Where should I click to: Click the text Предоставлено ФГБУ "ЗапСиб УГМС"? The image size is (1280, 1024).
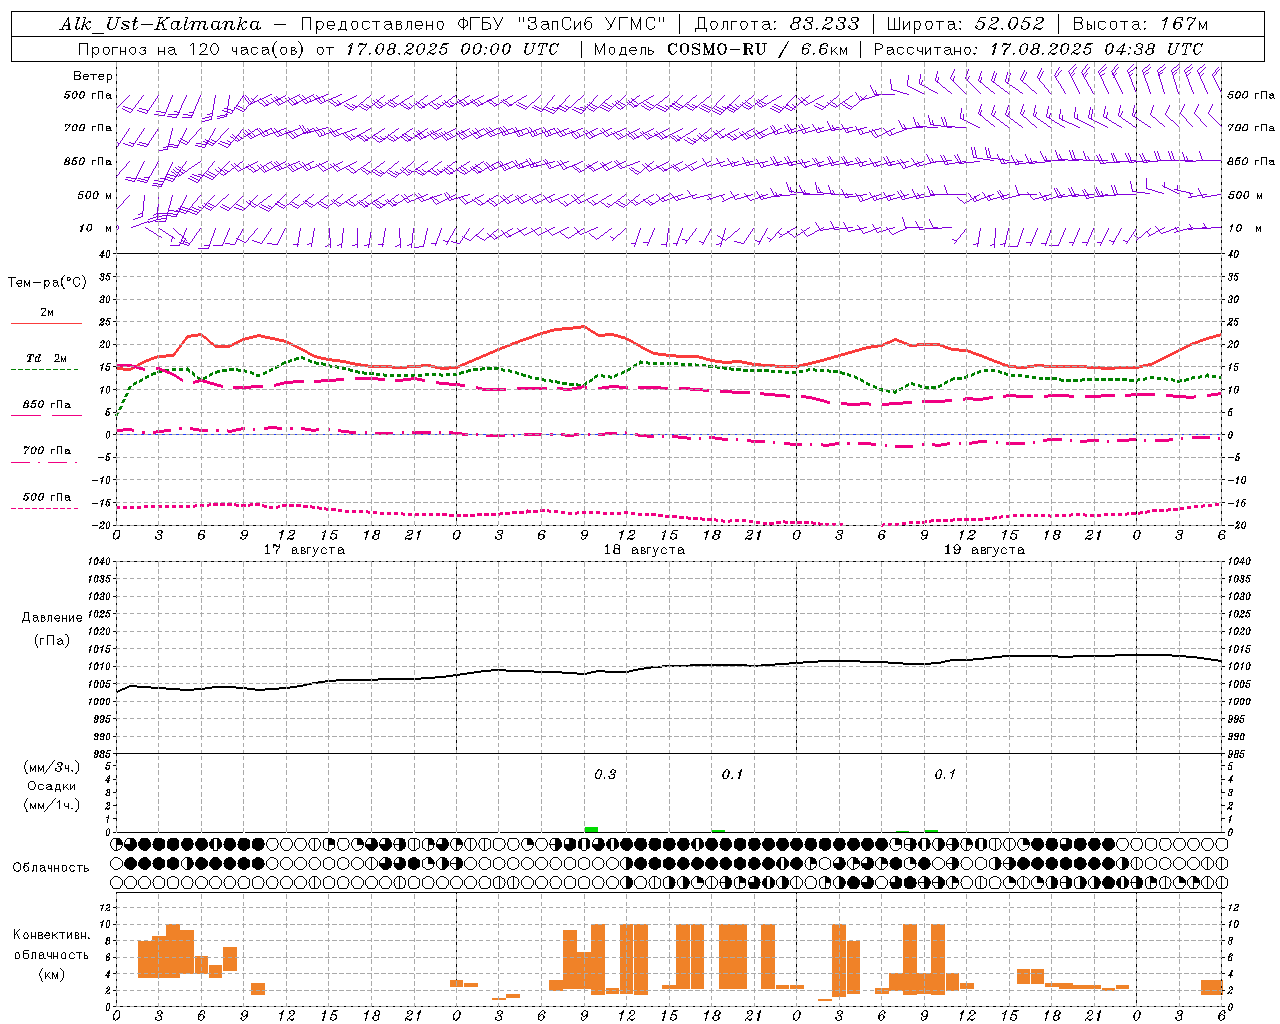point(483,24)
